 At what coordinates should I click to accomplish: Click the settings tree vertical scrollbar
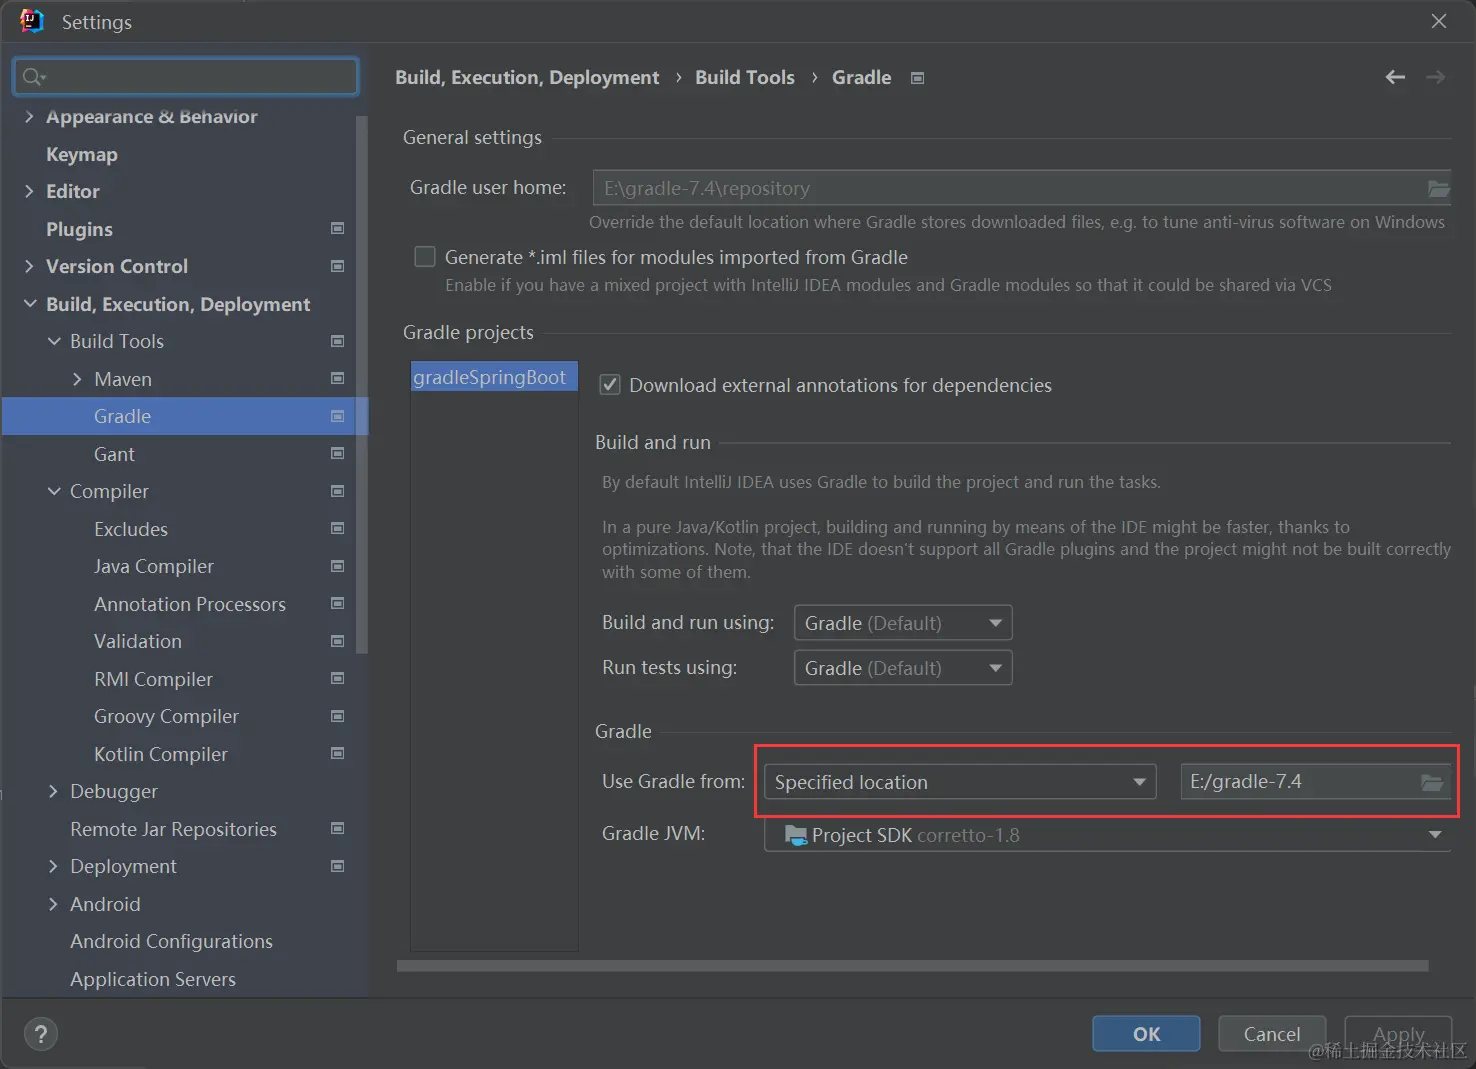click(362, 385)
